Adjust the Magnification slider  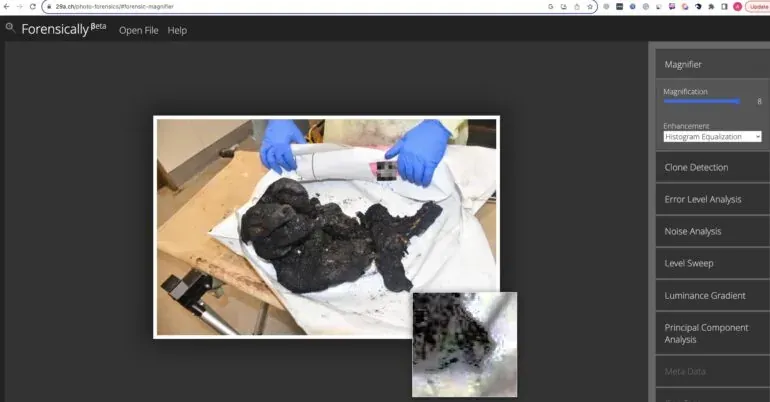[x=702, y=101]
